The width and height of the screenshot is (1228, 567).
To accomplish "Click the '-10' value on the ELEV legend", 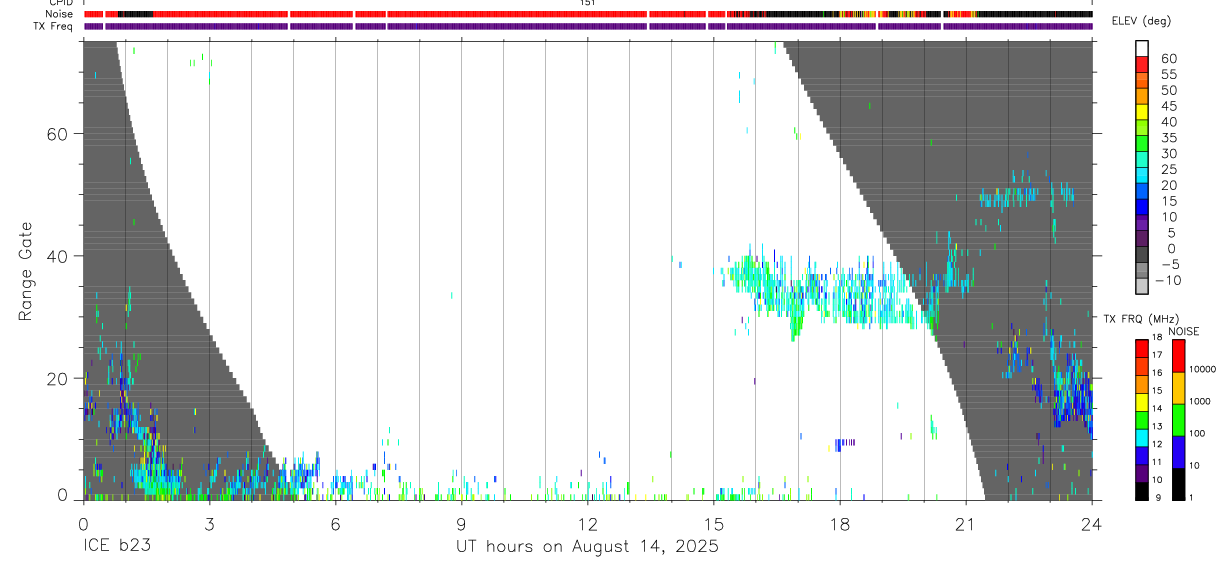I will [1166, 280].
